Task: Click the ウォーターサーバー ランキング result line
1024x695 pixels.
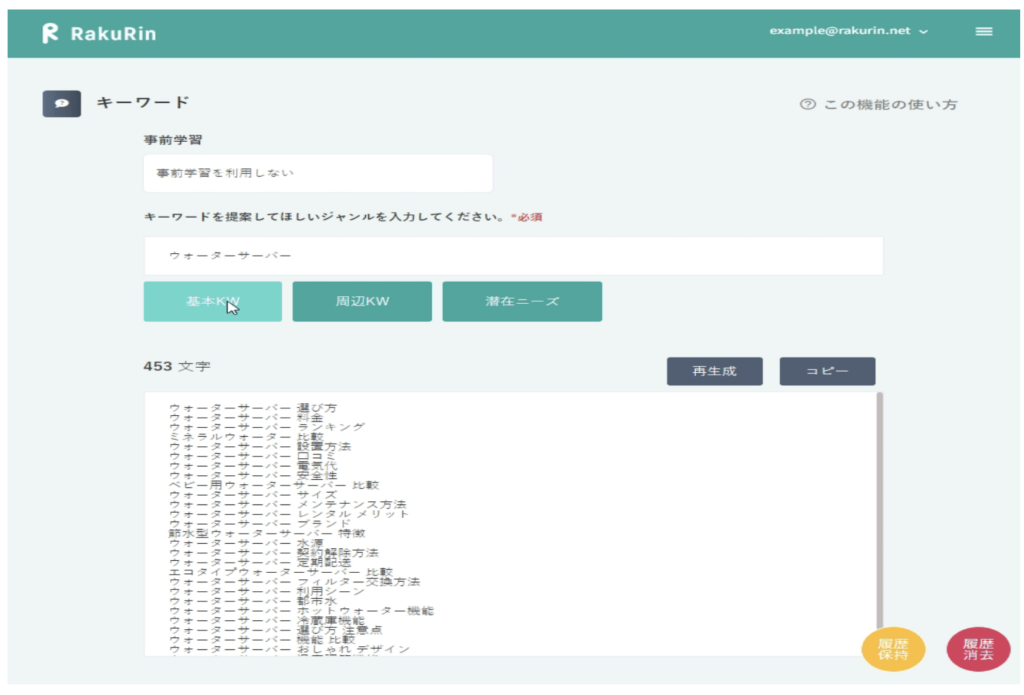Action: click(267, 427)
